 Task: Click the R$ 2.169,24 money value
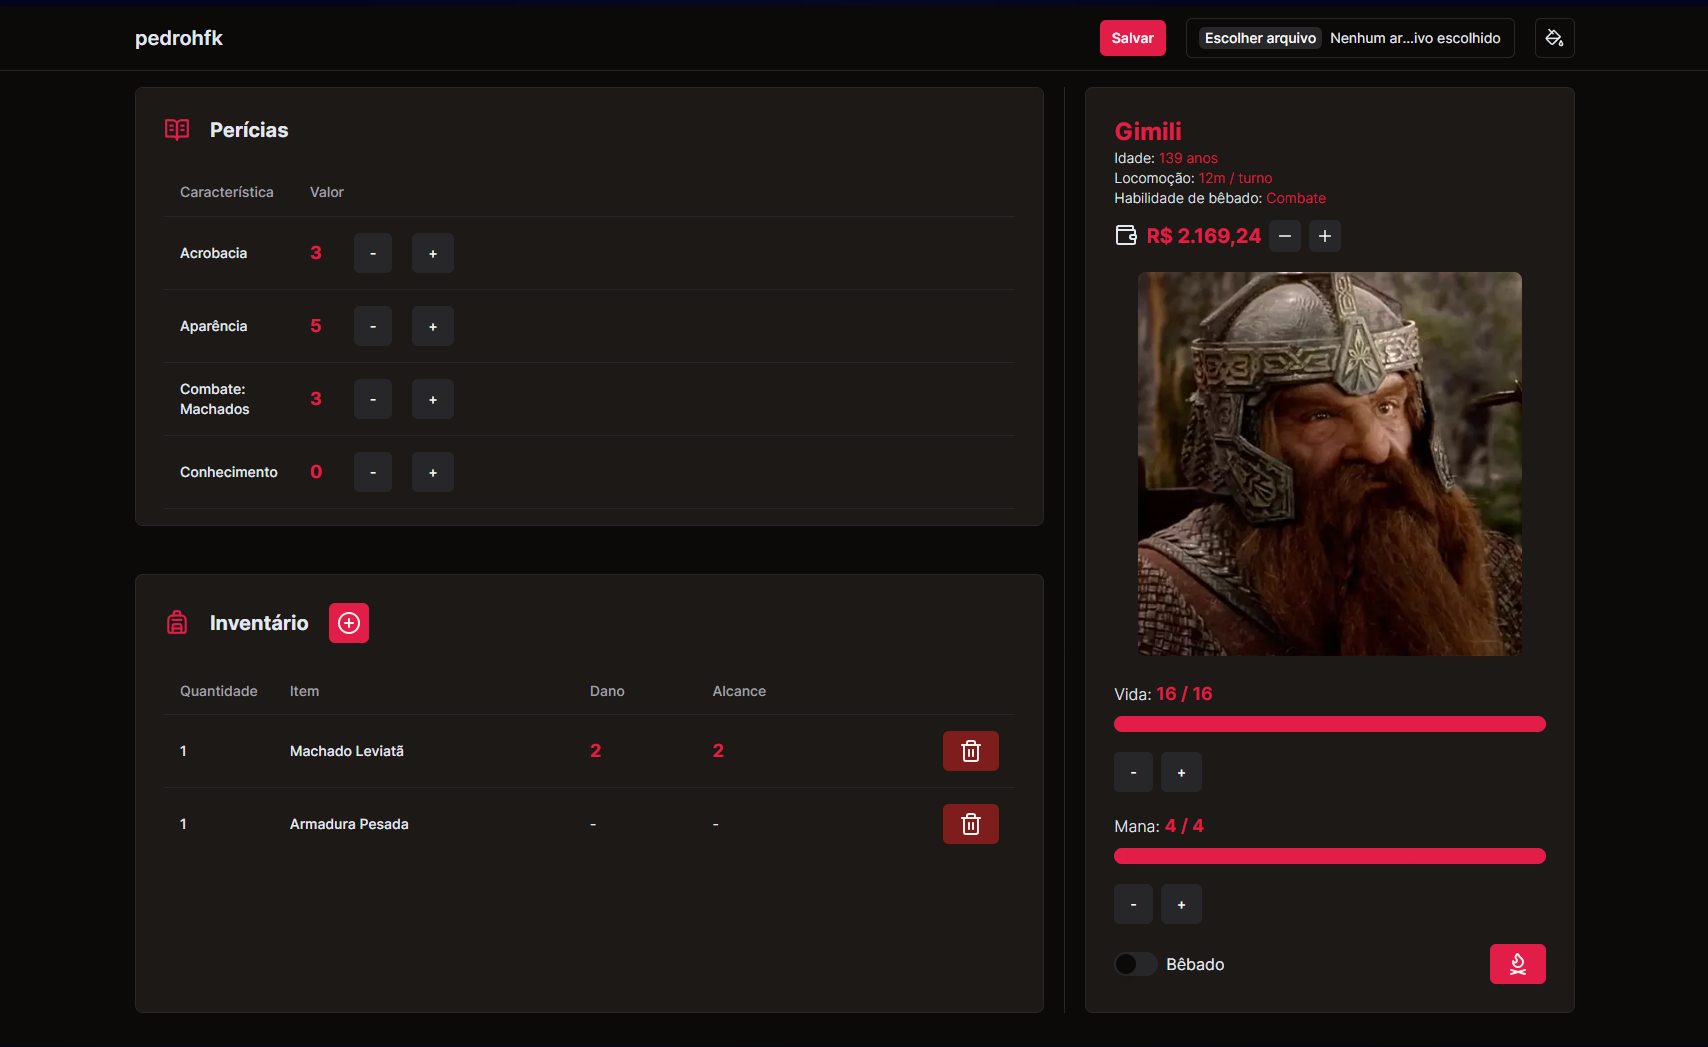[x=1204, y=236]
